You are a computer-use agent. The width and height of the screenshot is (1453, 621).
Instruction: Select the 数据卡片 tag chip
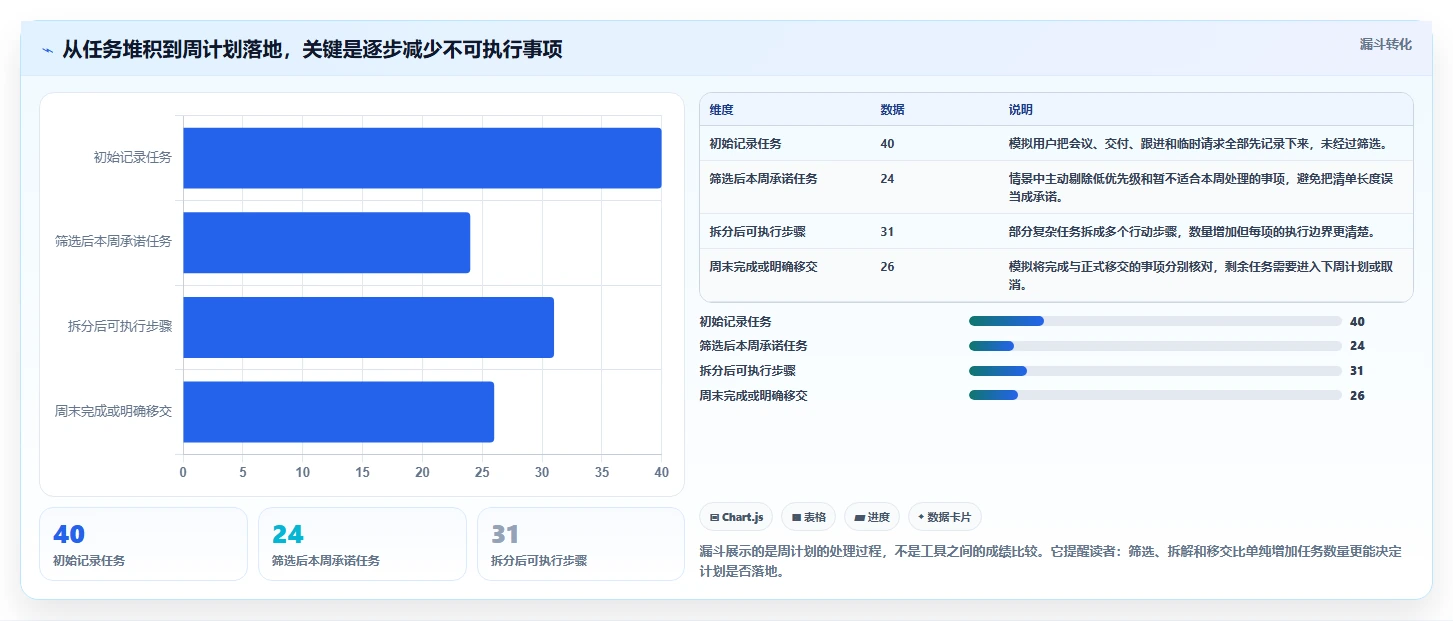(945, 517)
